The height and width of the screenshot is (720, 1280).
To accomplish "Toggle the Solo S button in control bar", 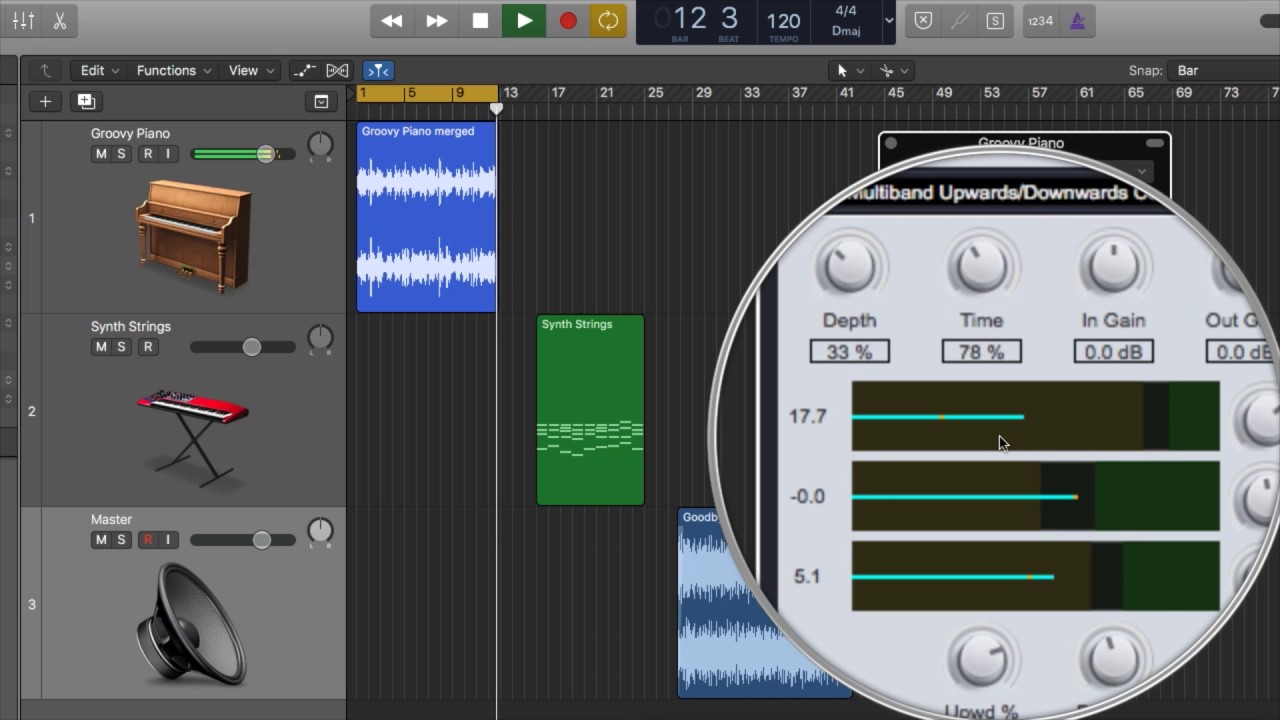I will click(995, 21).
